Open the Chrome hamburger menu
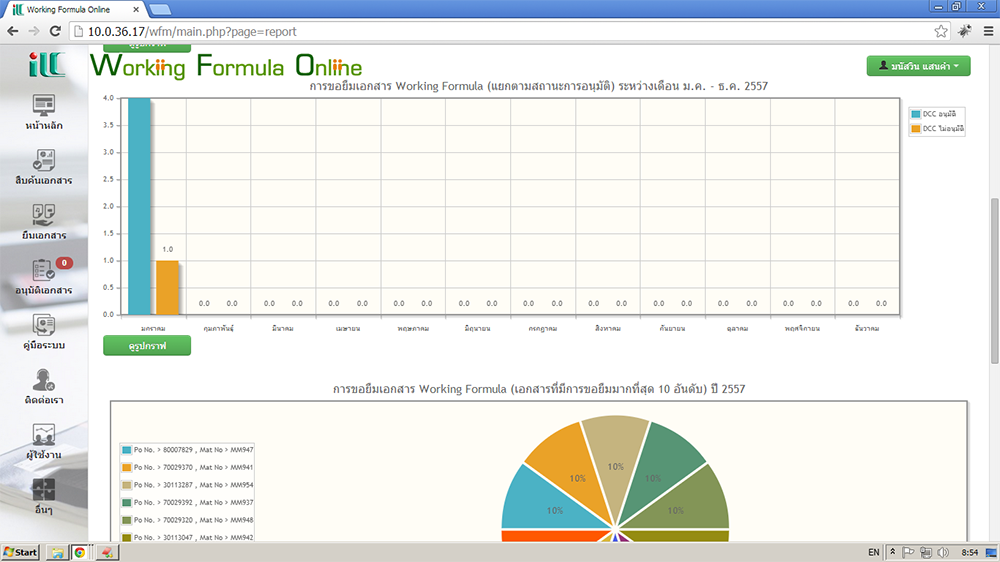The image size is (1000, 562). tap(989, 31)
